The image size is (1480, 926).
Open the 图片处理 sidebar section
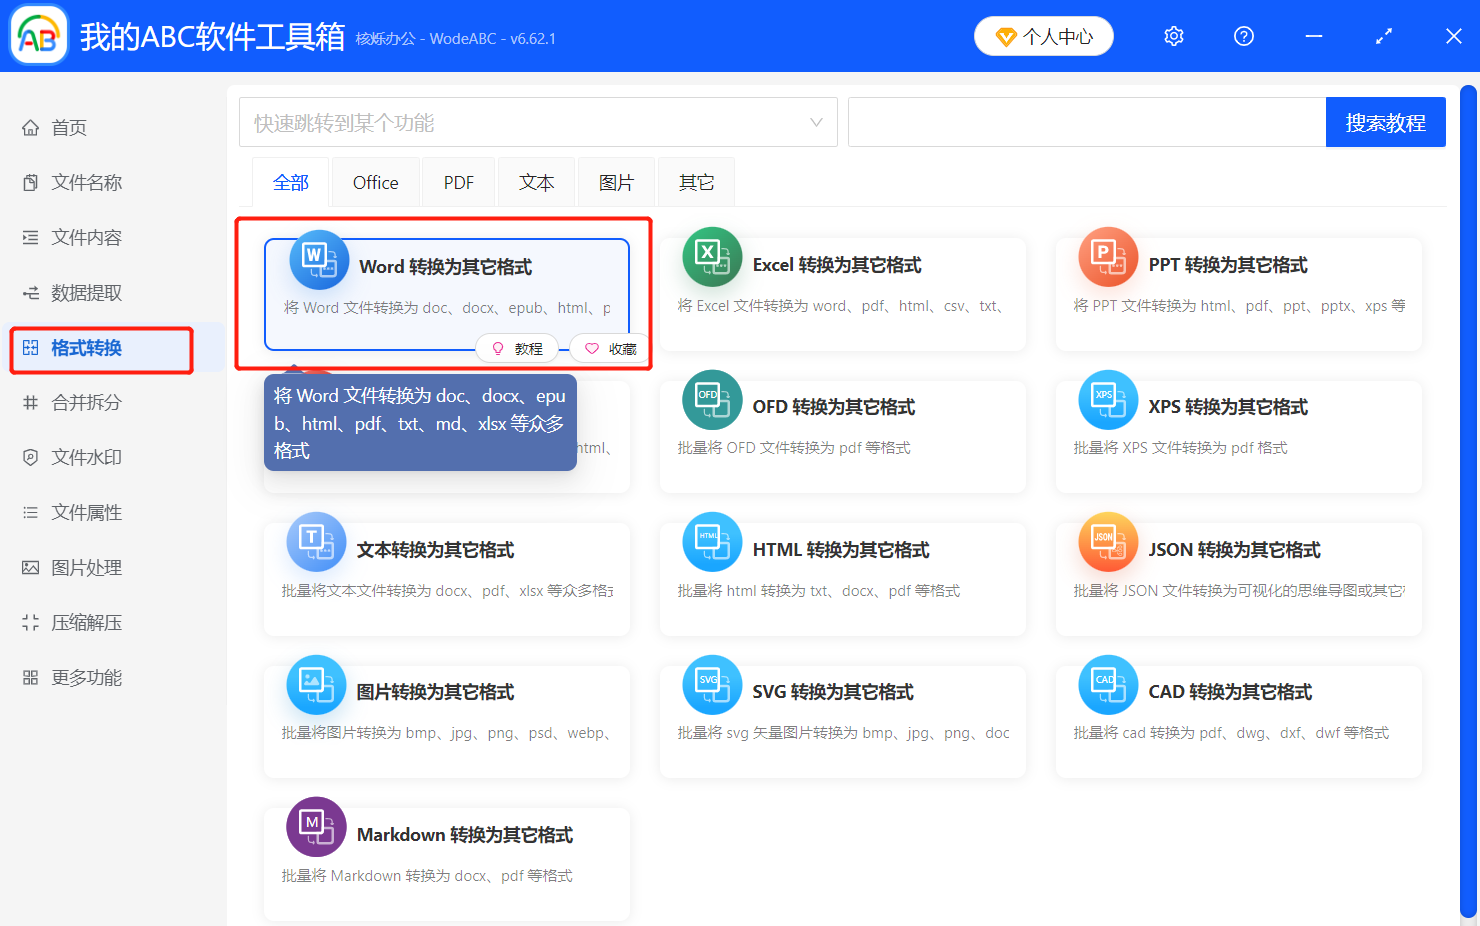(85, 567)
